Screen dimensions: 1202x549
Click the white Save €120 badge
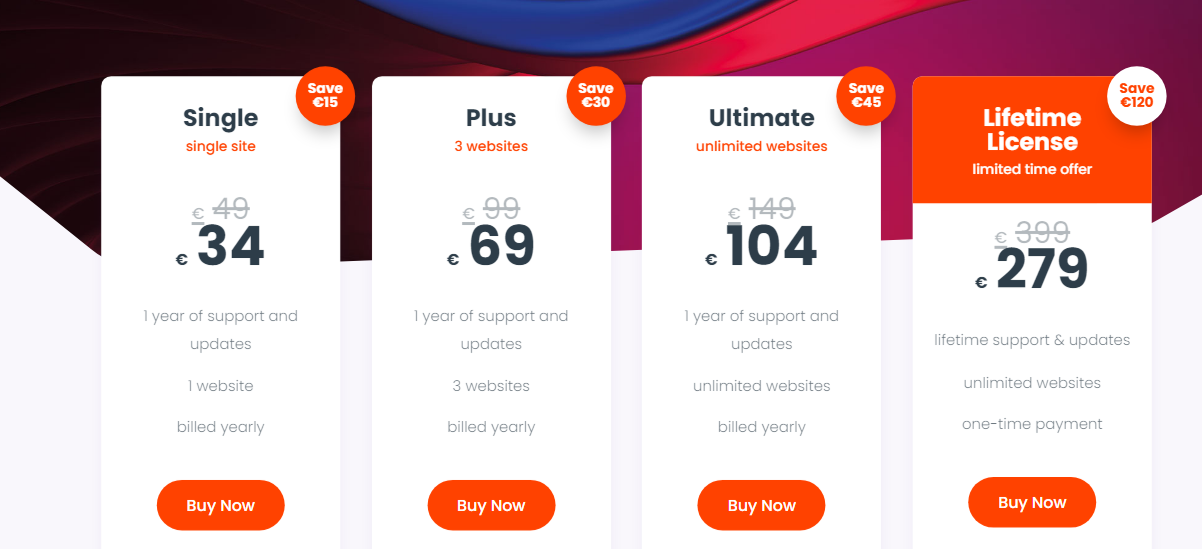(x=1136, y=95)
